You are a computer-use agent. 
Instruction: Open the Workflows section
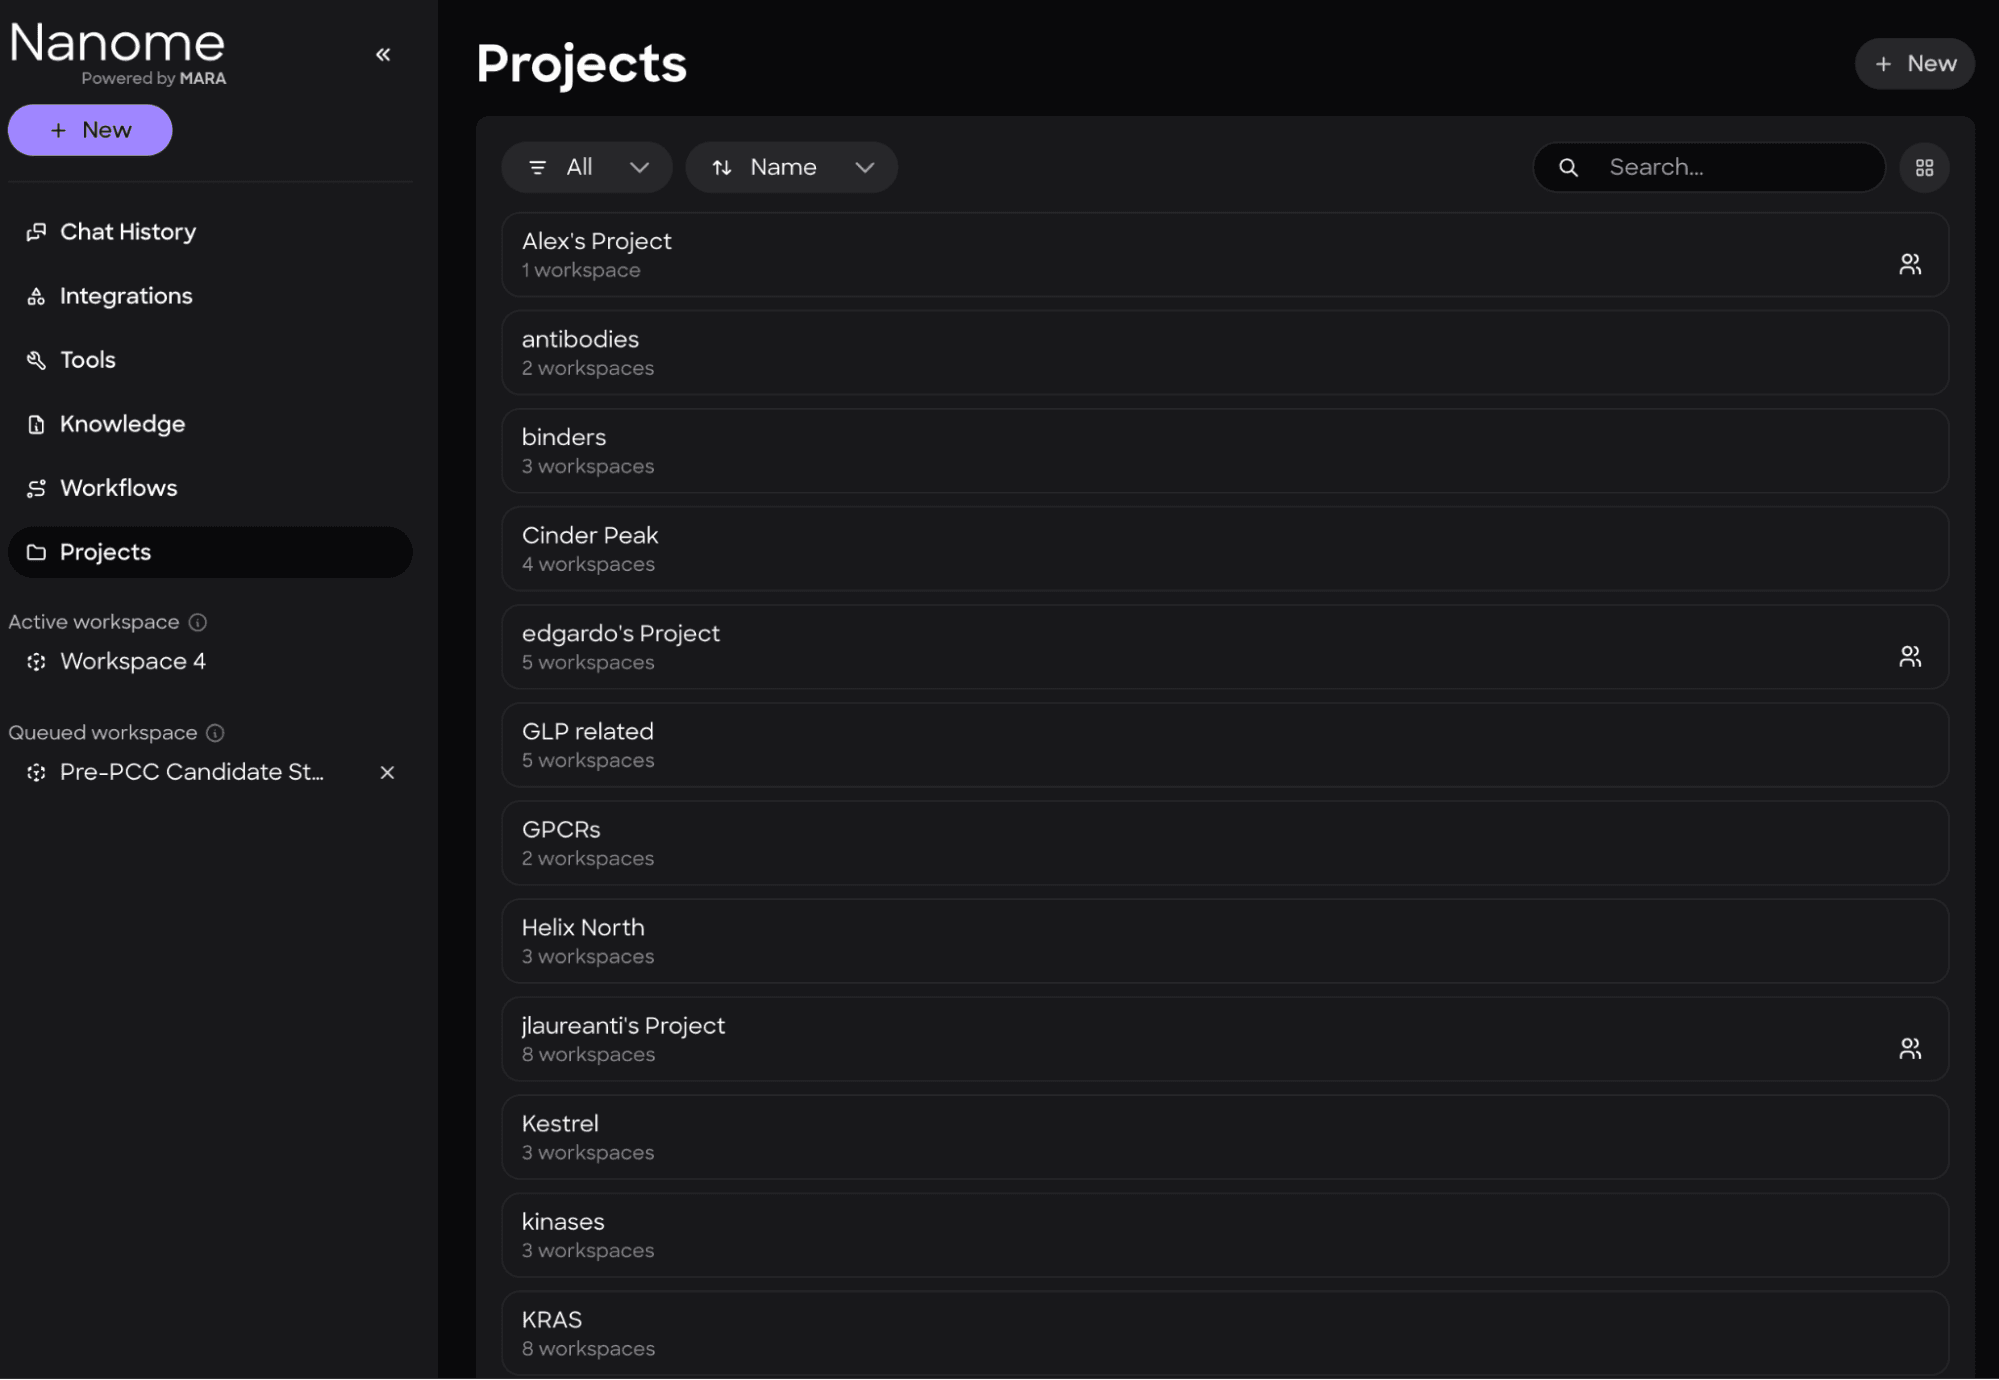118,487
